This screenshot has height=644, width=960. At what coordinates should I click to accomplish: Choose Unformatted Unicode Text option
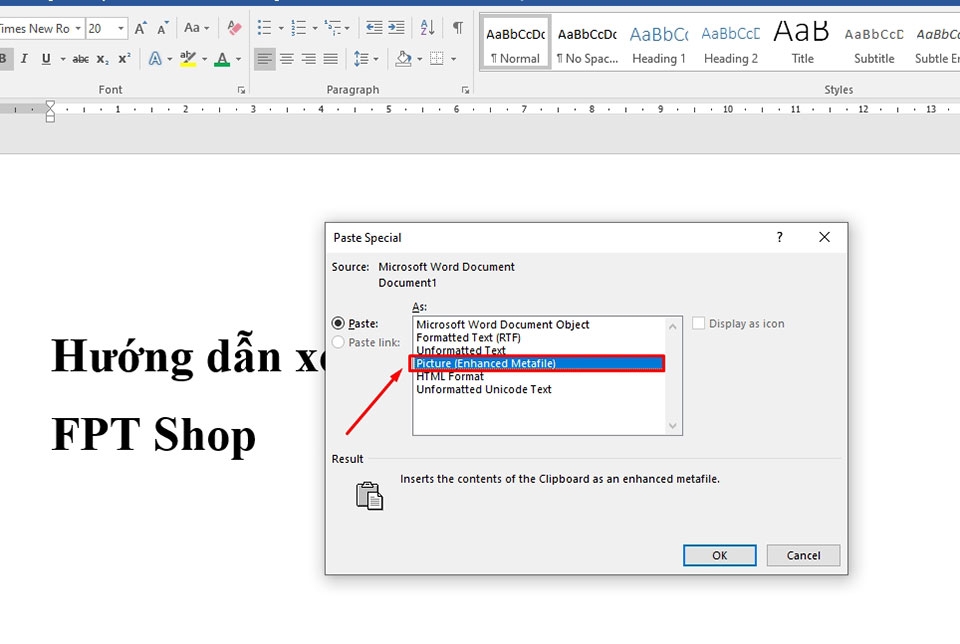coord(484,389)
